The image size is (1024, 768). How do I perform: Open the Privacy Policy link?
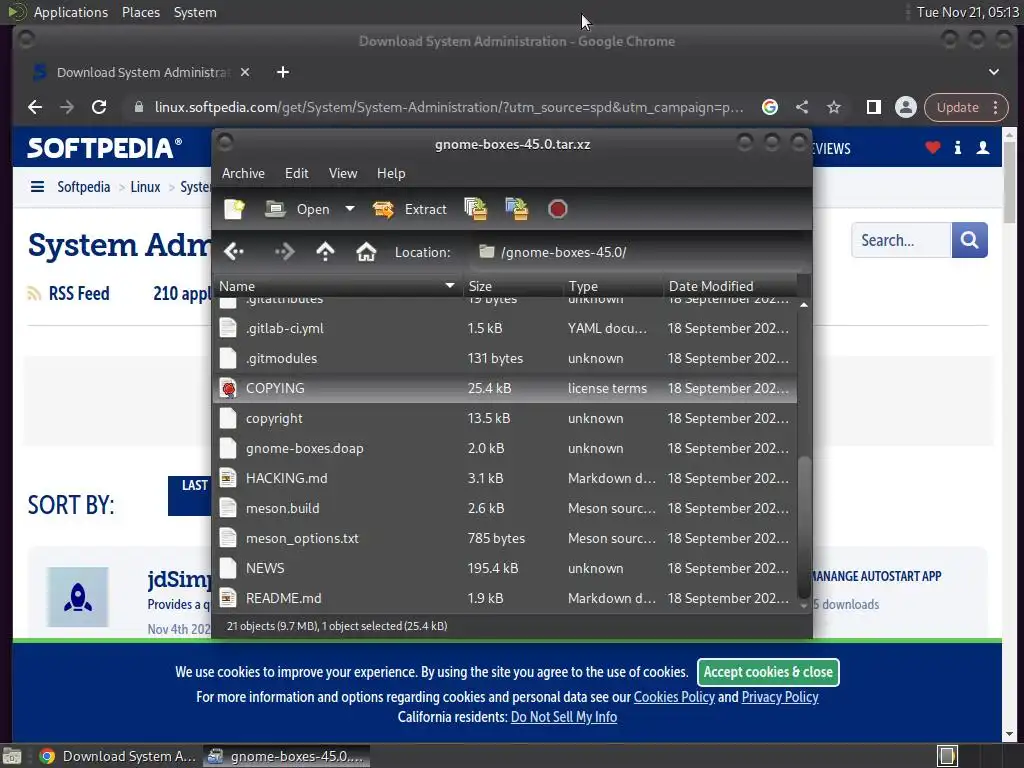click(x=780, y=697)
